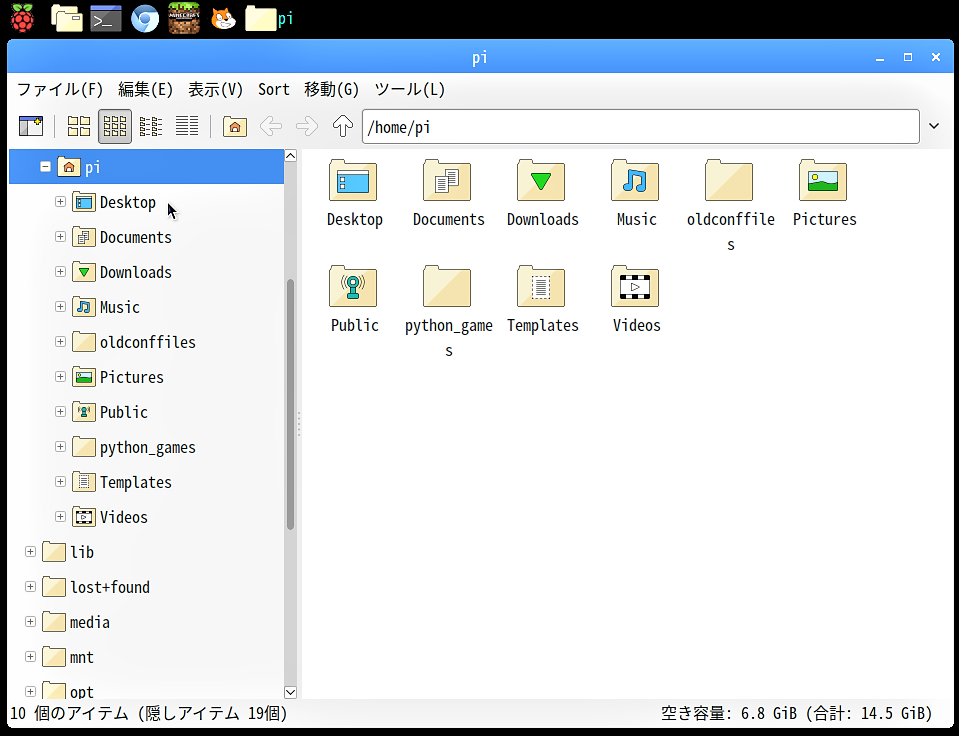Image resolution: width=959 pixels, height=736 pixels.
Task: Open Scratch cat icon in taskbar
Action: [223, 19]
